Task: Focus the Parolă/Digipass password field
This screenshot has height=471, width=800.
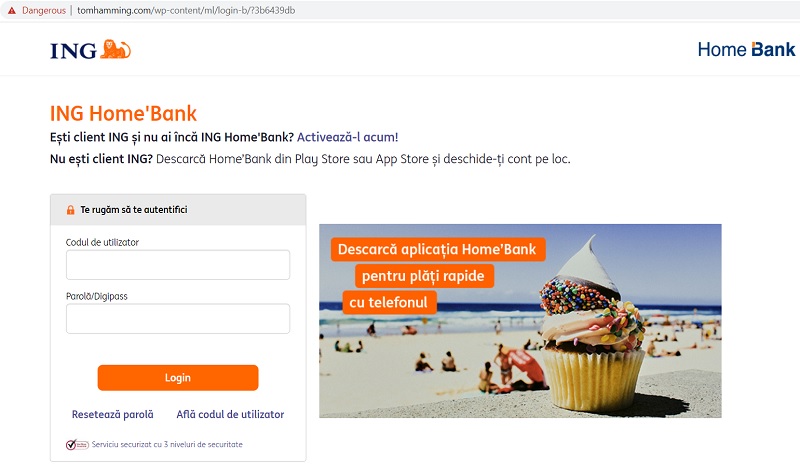Action: 178,318
